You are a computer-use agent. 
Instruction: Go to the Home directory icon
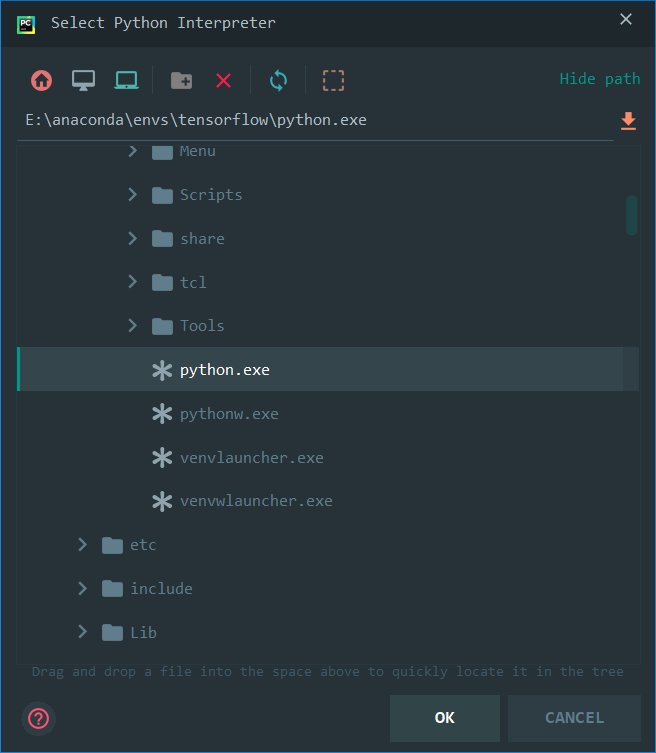41,80
